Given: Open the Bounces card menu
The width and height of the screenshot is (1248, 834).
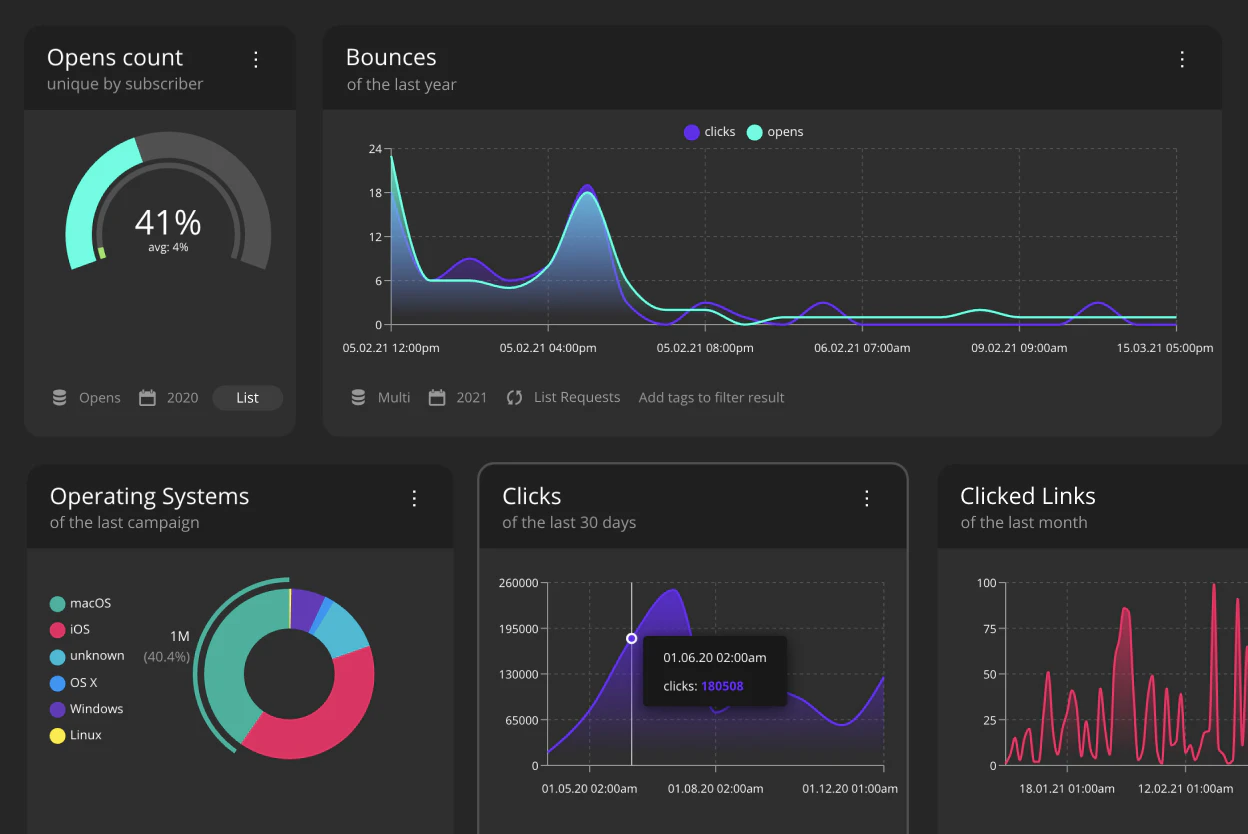Looking at the screenshot, I should 1183,60.
